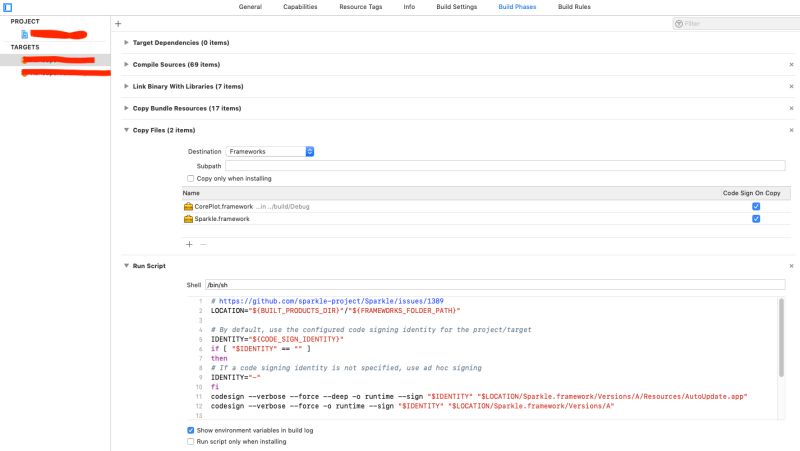Click the Shell /bin/sh input field

(x=495, y=285)
